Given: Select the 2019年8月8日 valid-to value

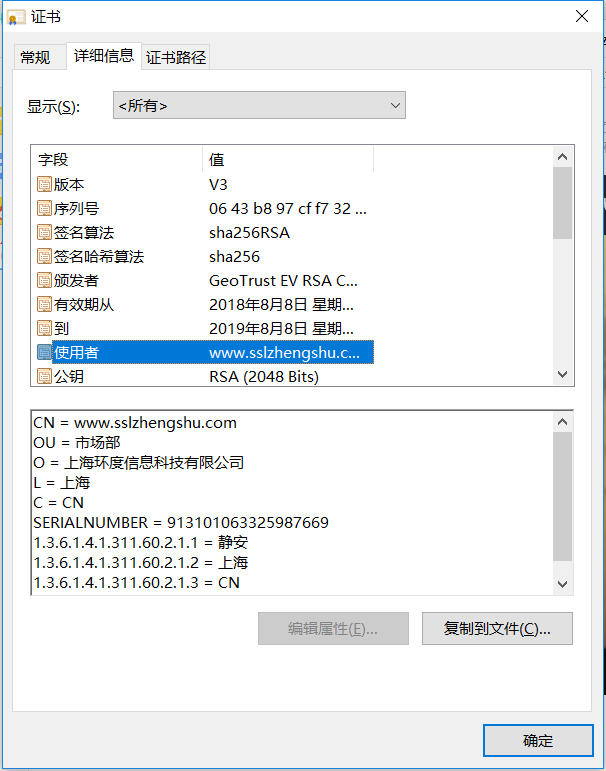Looking at the screenshot, I should [281, 328].
